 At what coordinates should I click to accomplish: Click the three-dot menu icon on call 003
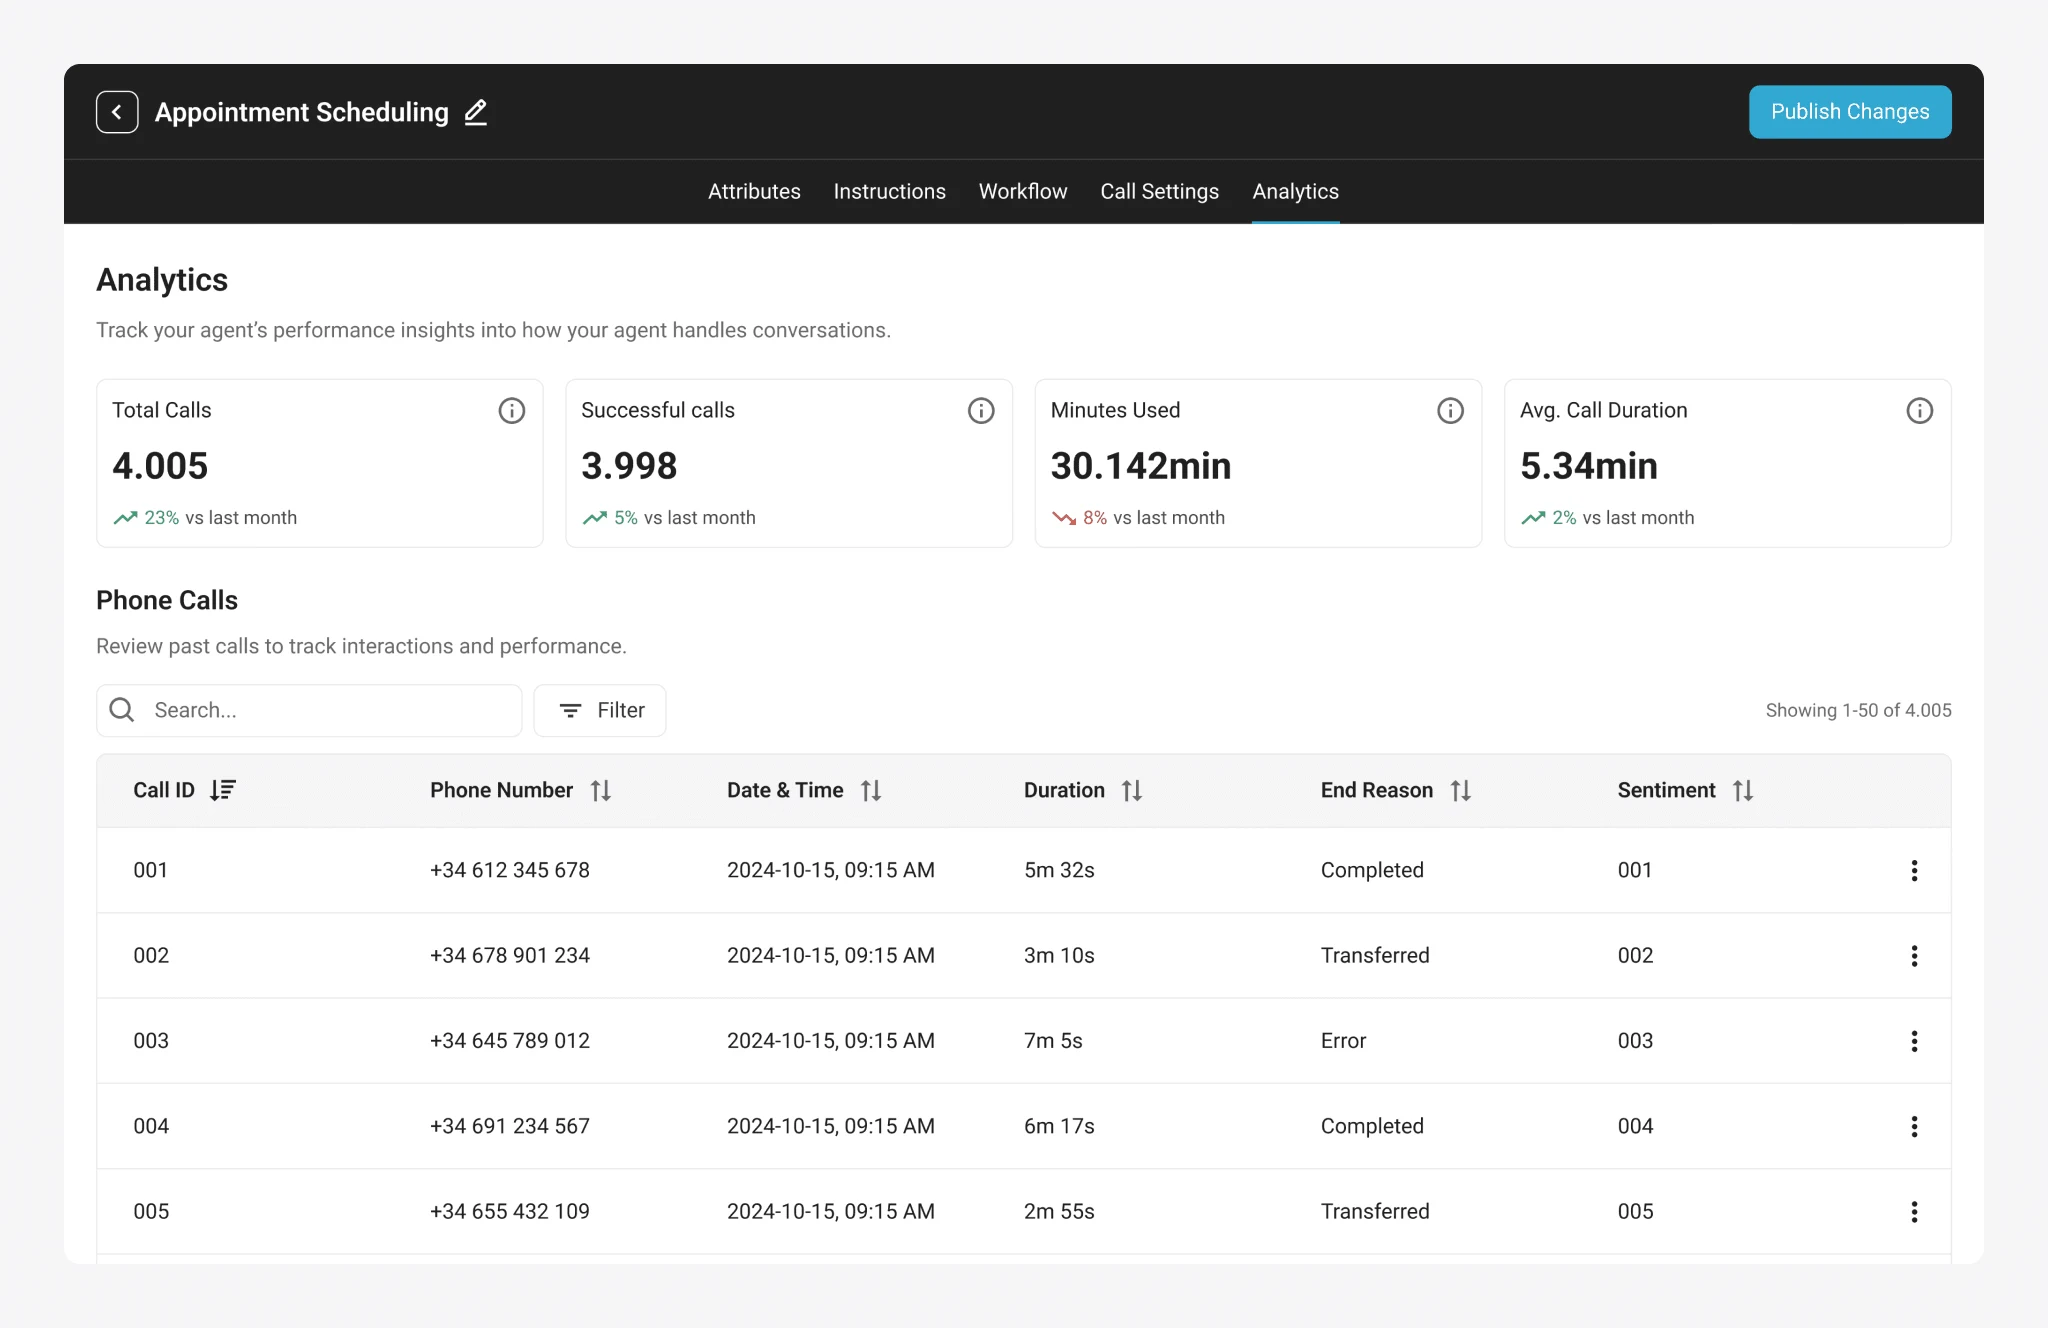(x=1915, y=1040)
